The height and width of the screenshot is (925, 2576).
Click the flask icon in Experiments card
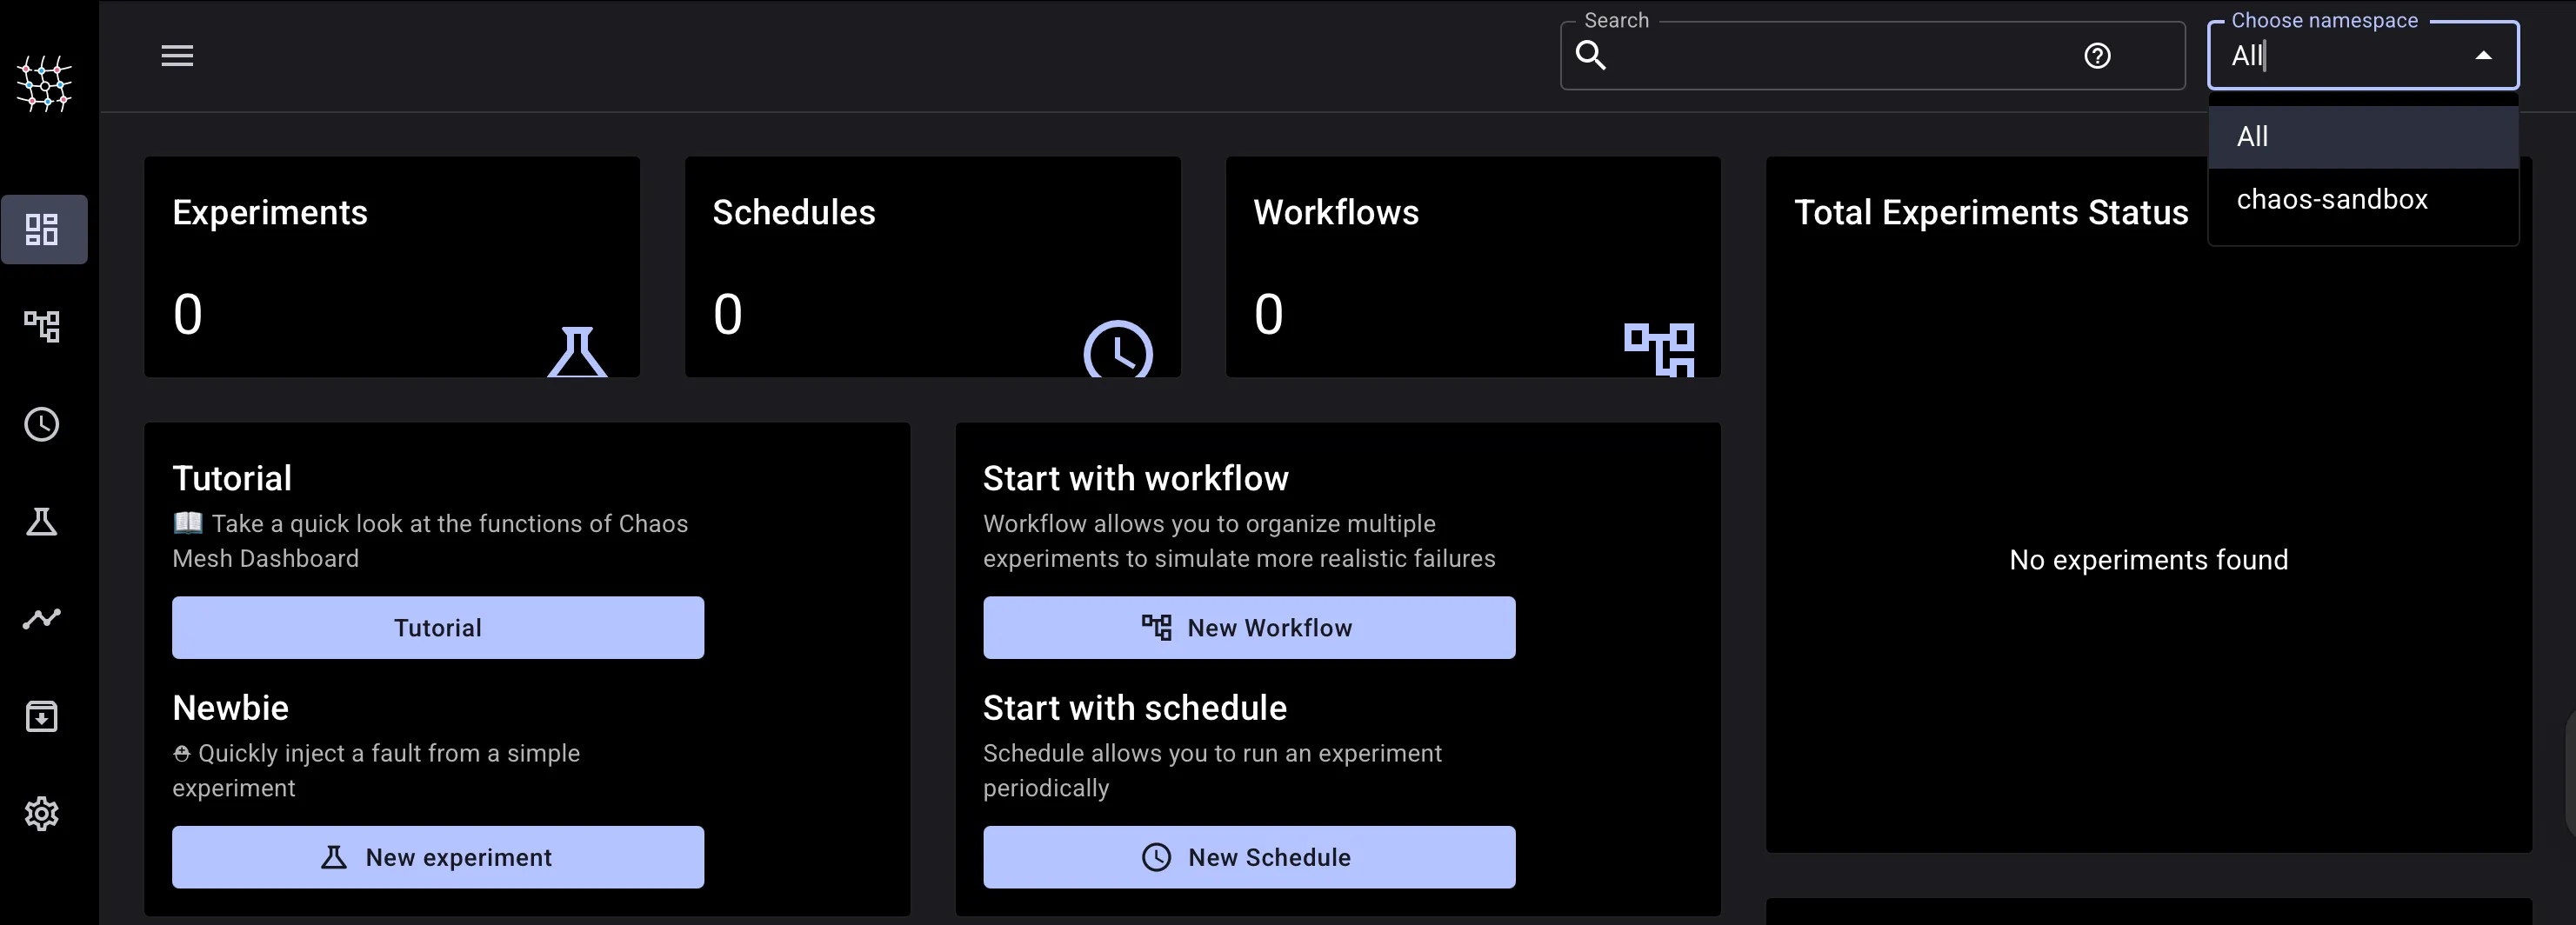tap(578, 351)
